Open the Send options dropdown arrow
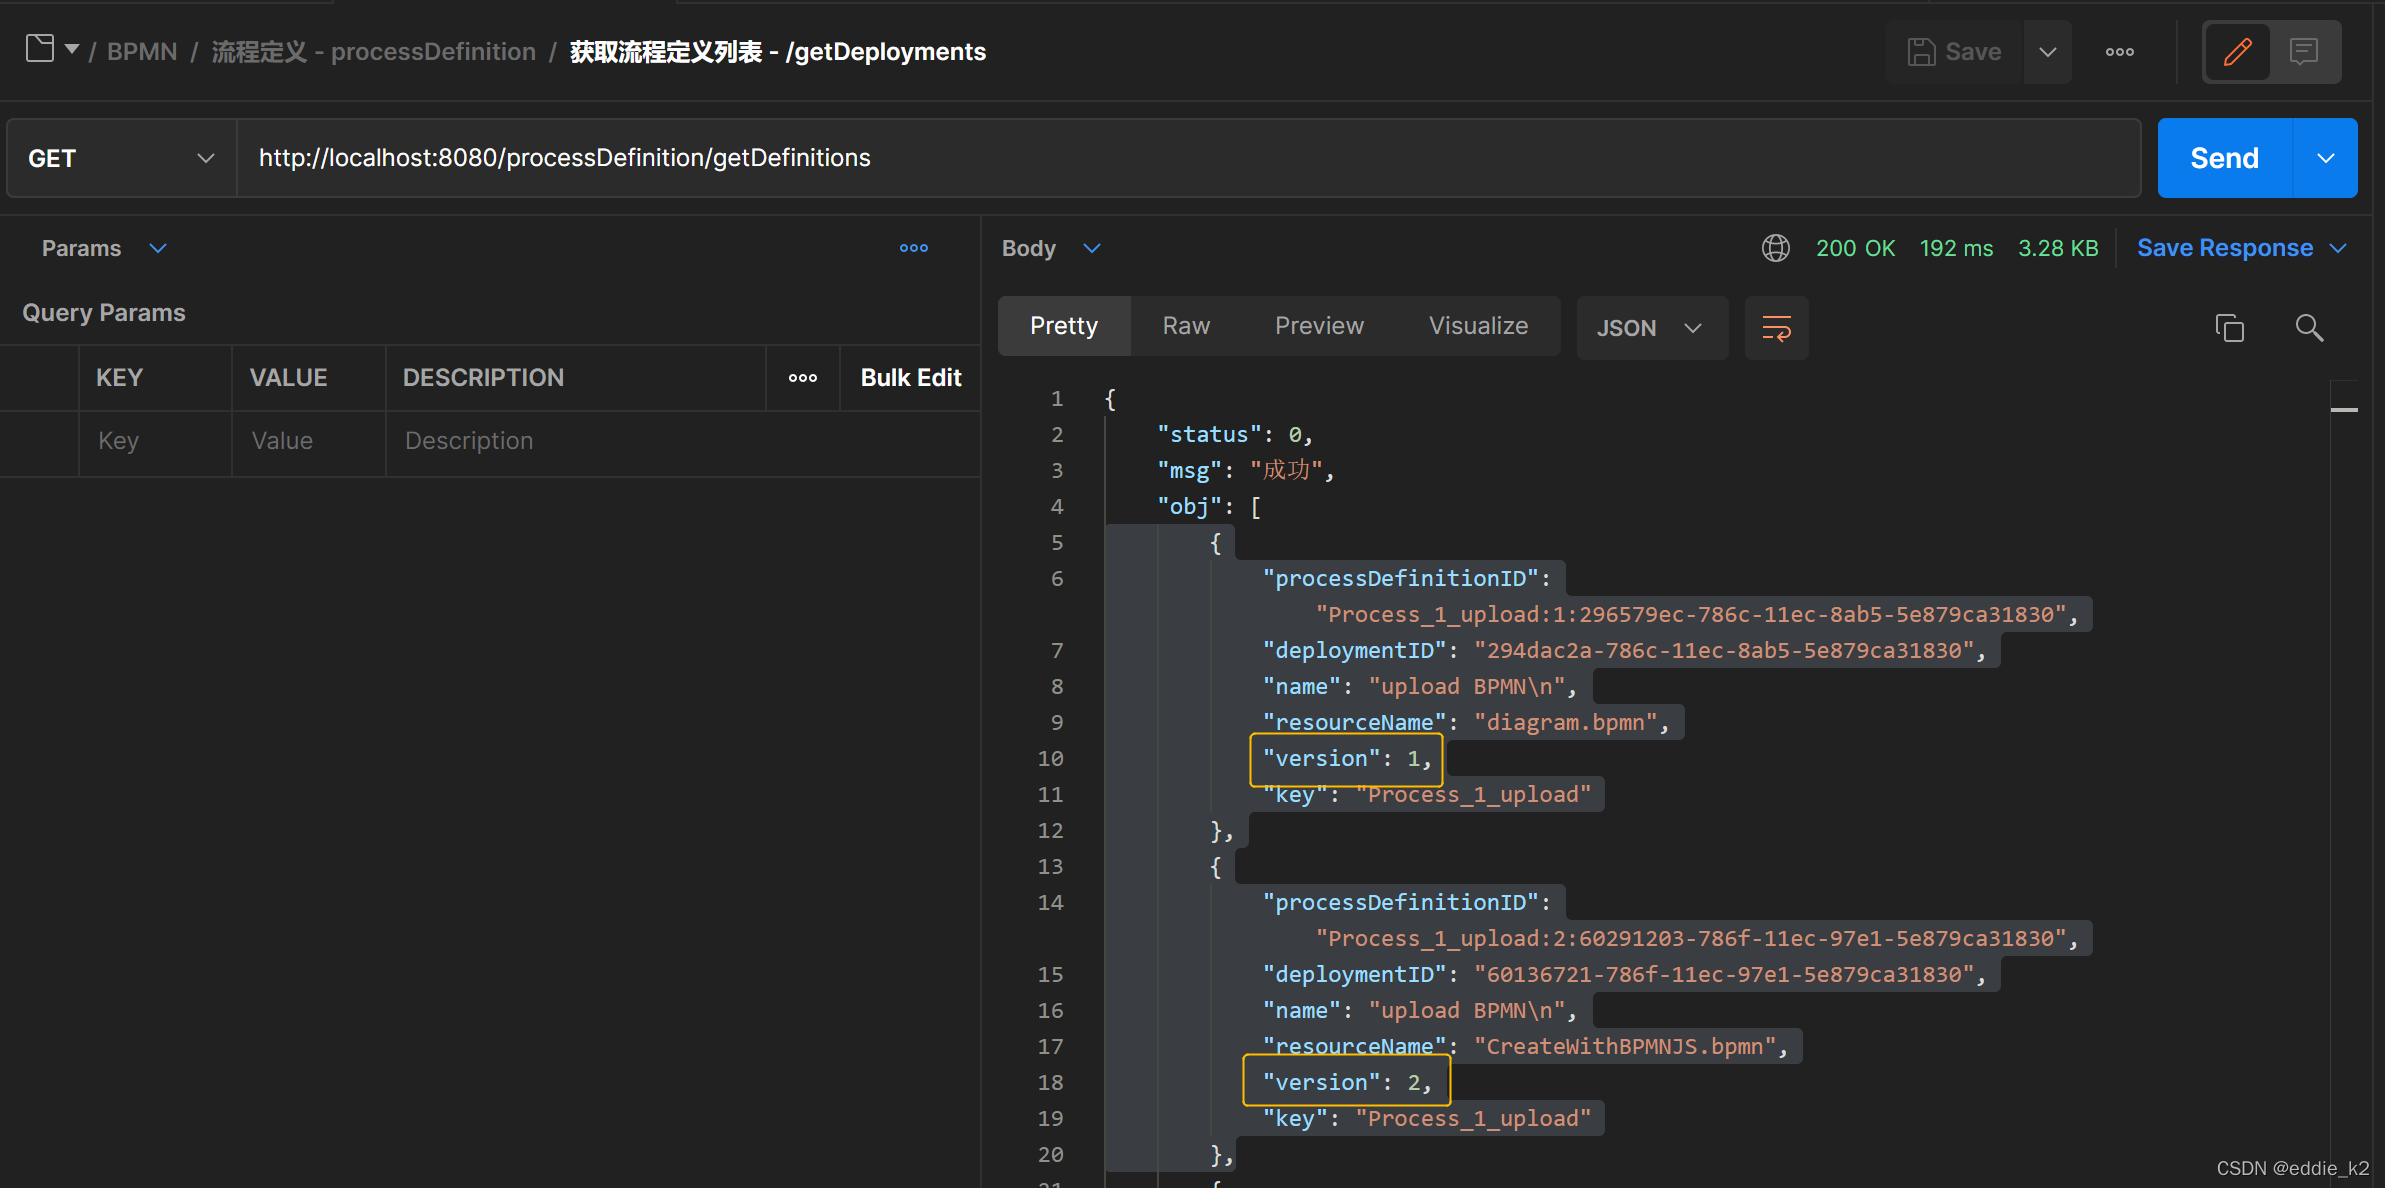 click(x=2326, y=158)
